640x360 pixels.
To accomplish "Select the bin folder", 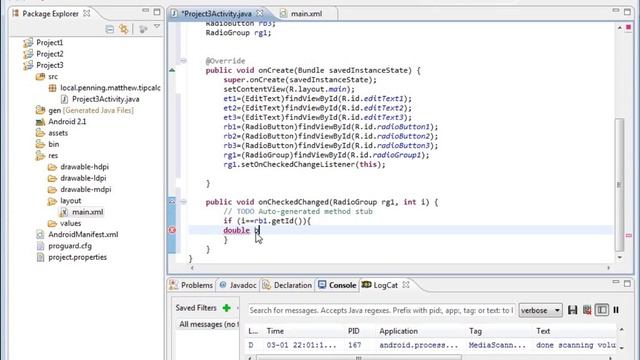I will pos(53,144).
